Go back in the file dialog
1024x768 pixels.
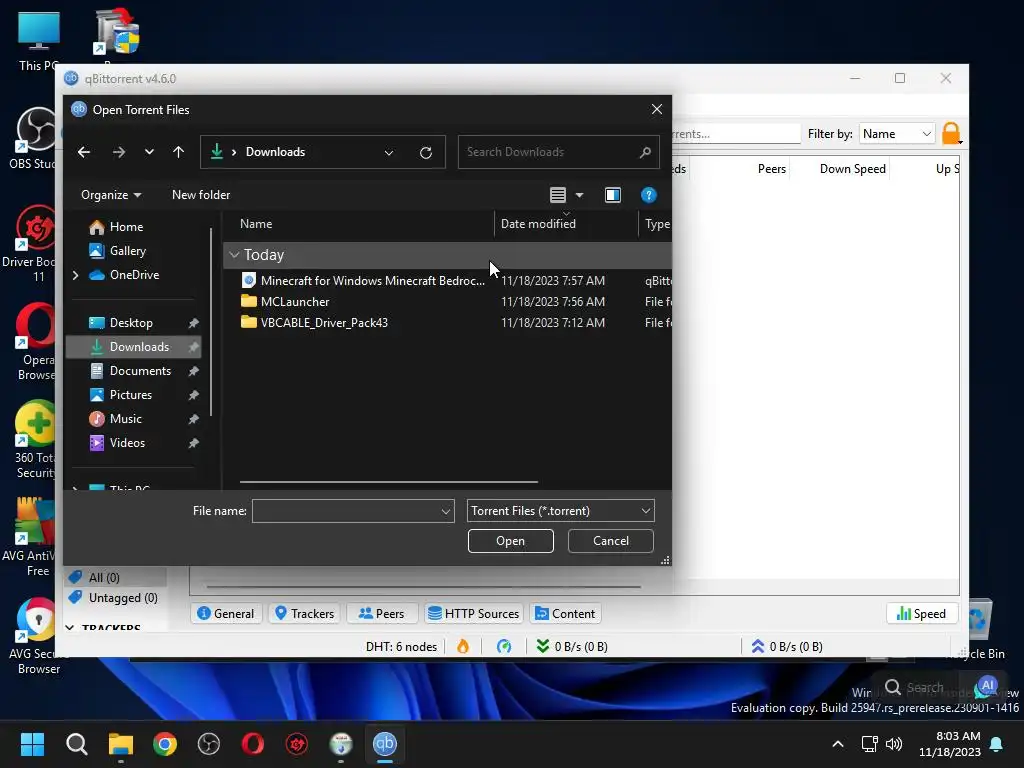84,152
